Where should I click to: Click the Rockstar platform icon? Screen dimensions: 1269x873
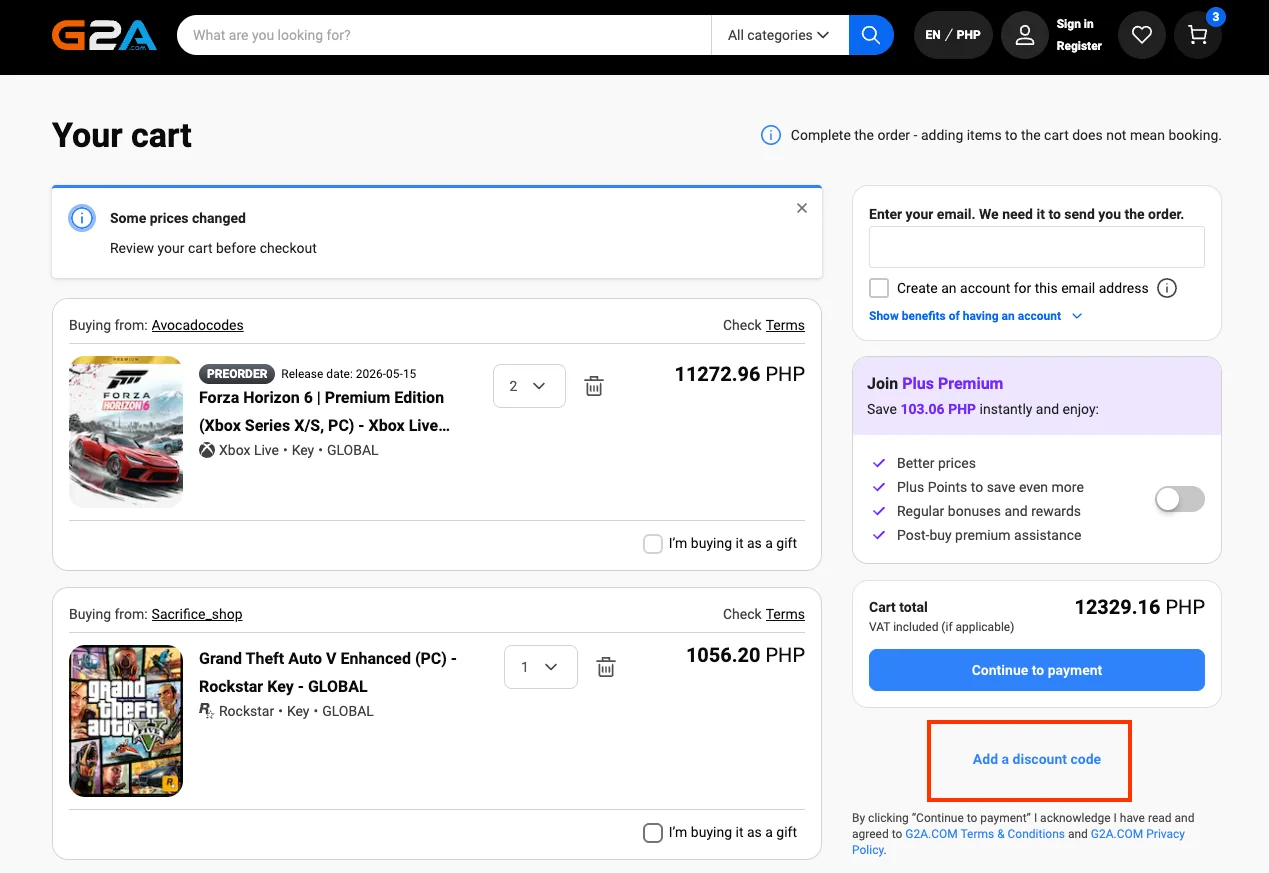[x=207, y=711]
